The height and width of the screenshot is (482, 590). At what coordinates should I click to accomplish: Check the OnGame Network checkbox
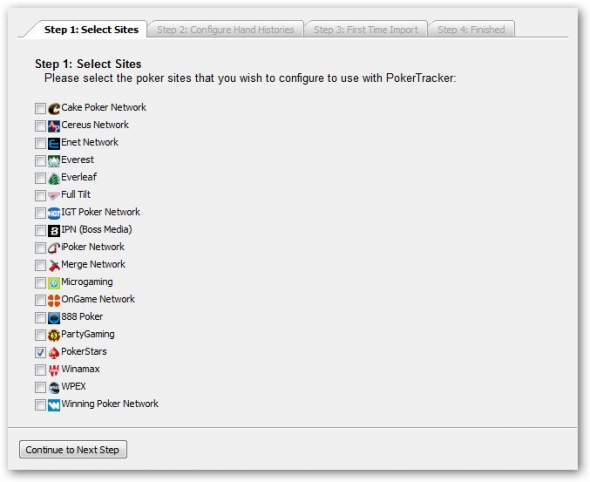click(40, 300)
